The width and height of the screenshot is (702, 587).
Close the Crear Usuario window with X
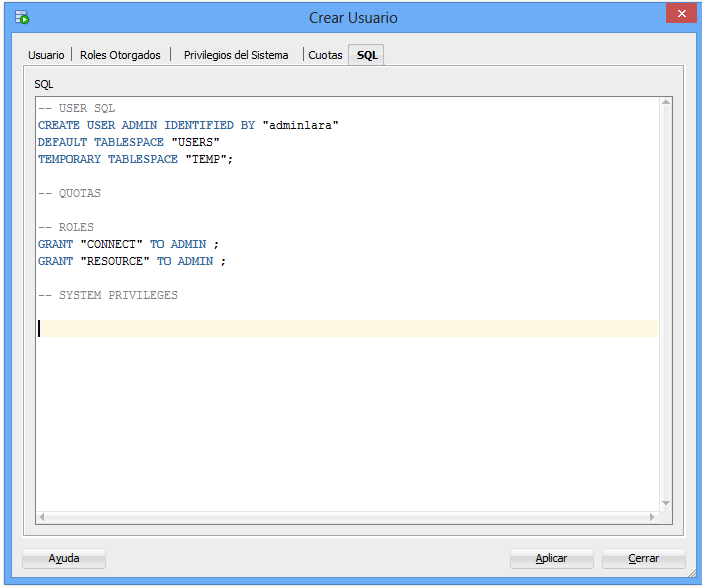point(681,13)
